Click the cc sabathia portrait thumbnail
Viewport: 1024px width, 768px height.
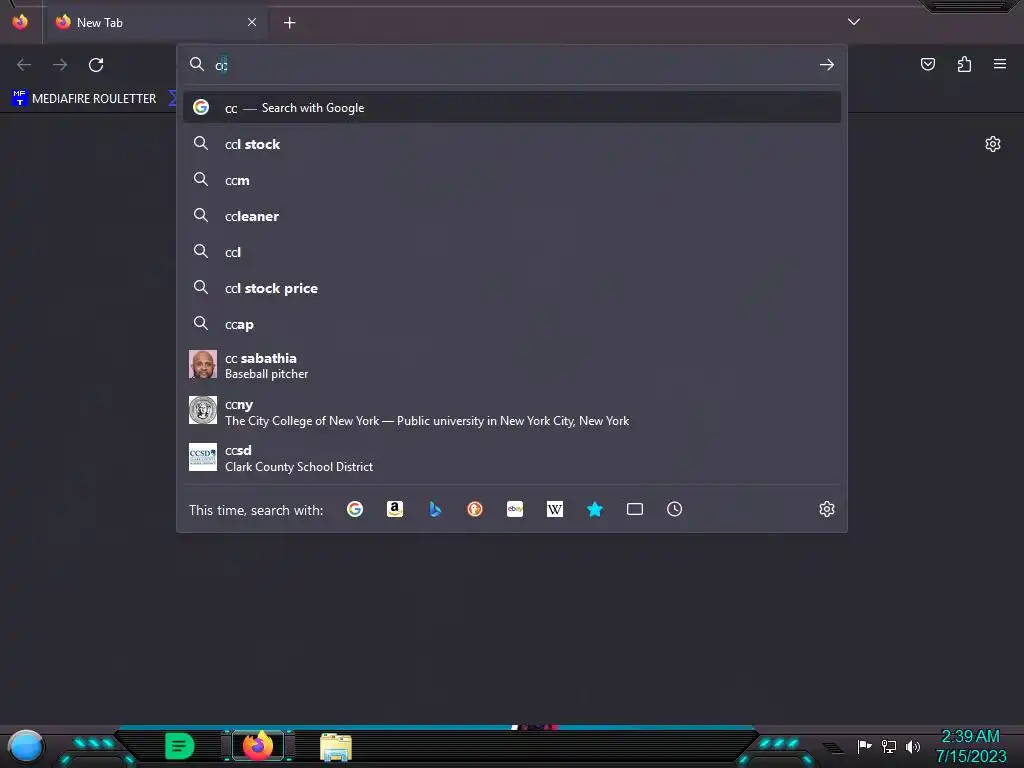tap(202, 364)
